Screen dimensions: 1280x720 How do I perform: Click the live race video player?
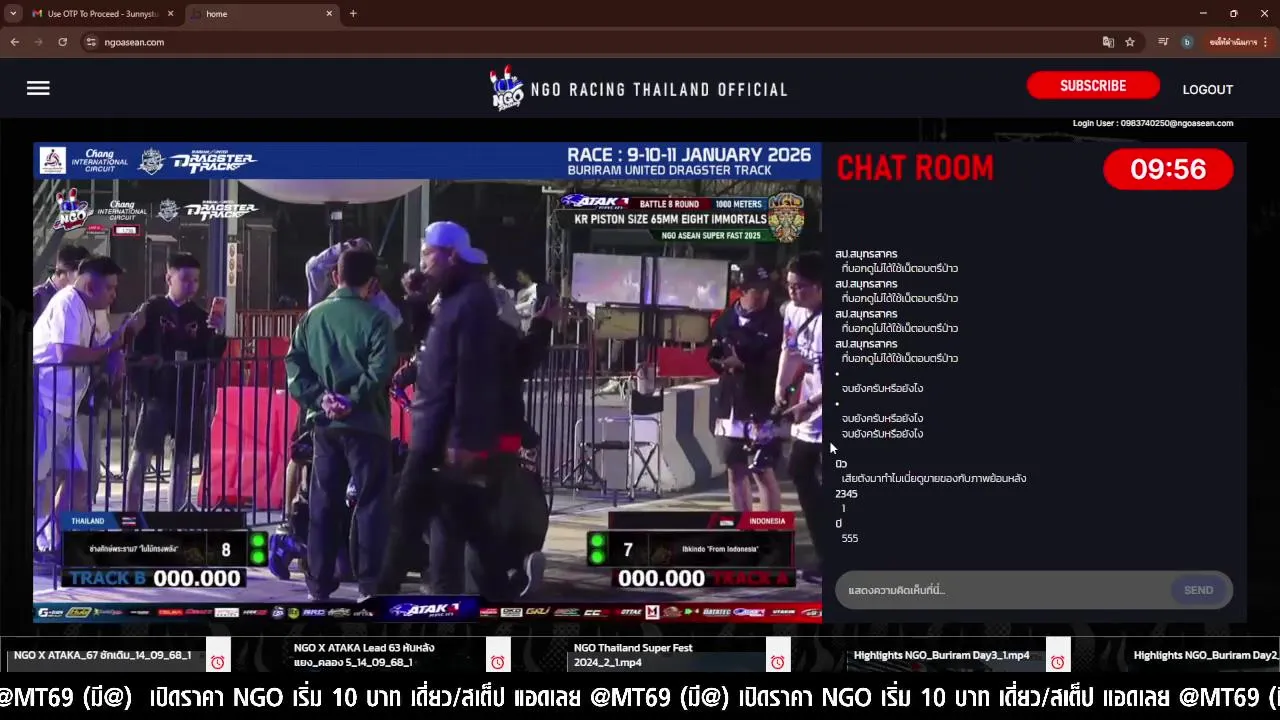point(427,382)
